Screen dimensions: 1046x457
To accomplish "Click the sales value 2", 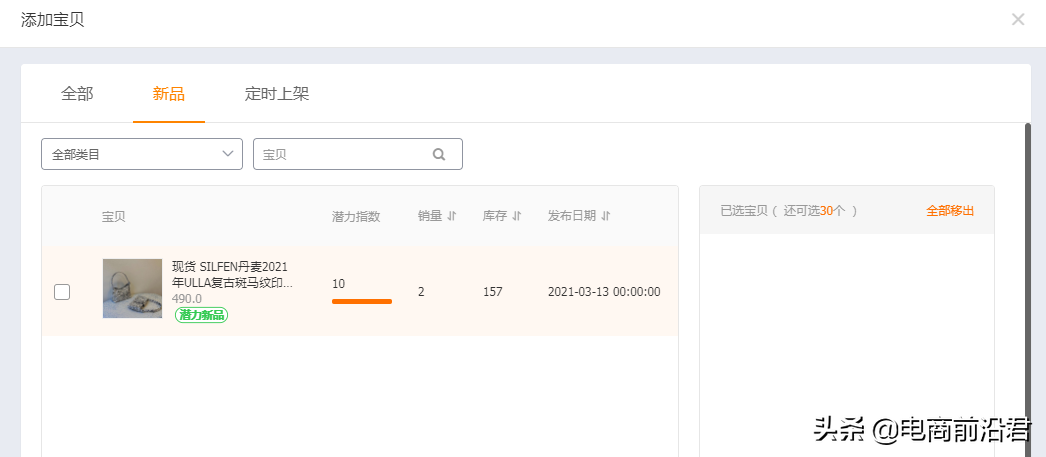I will (x=421, y=292).
